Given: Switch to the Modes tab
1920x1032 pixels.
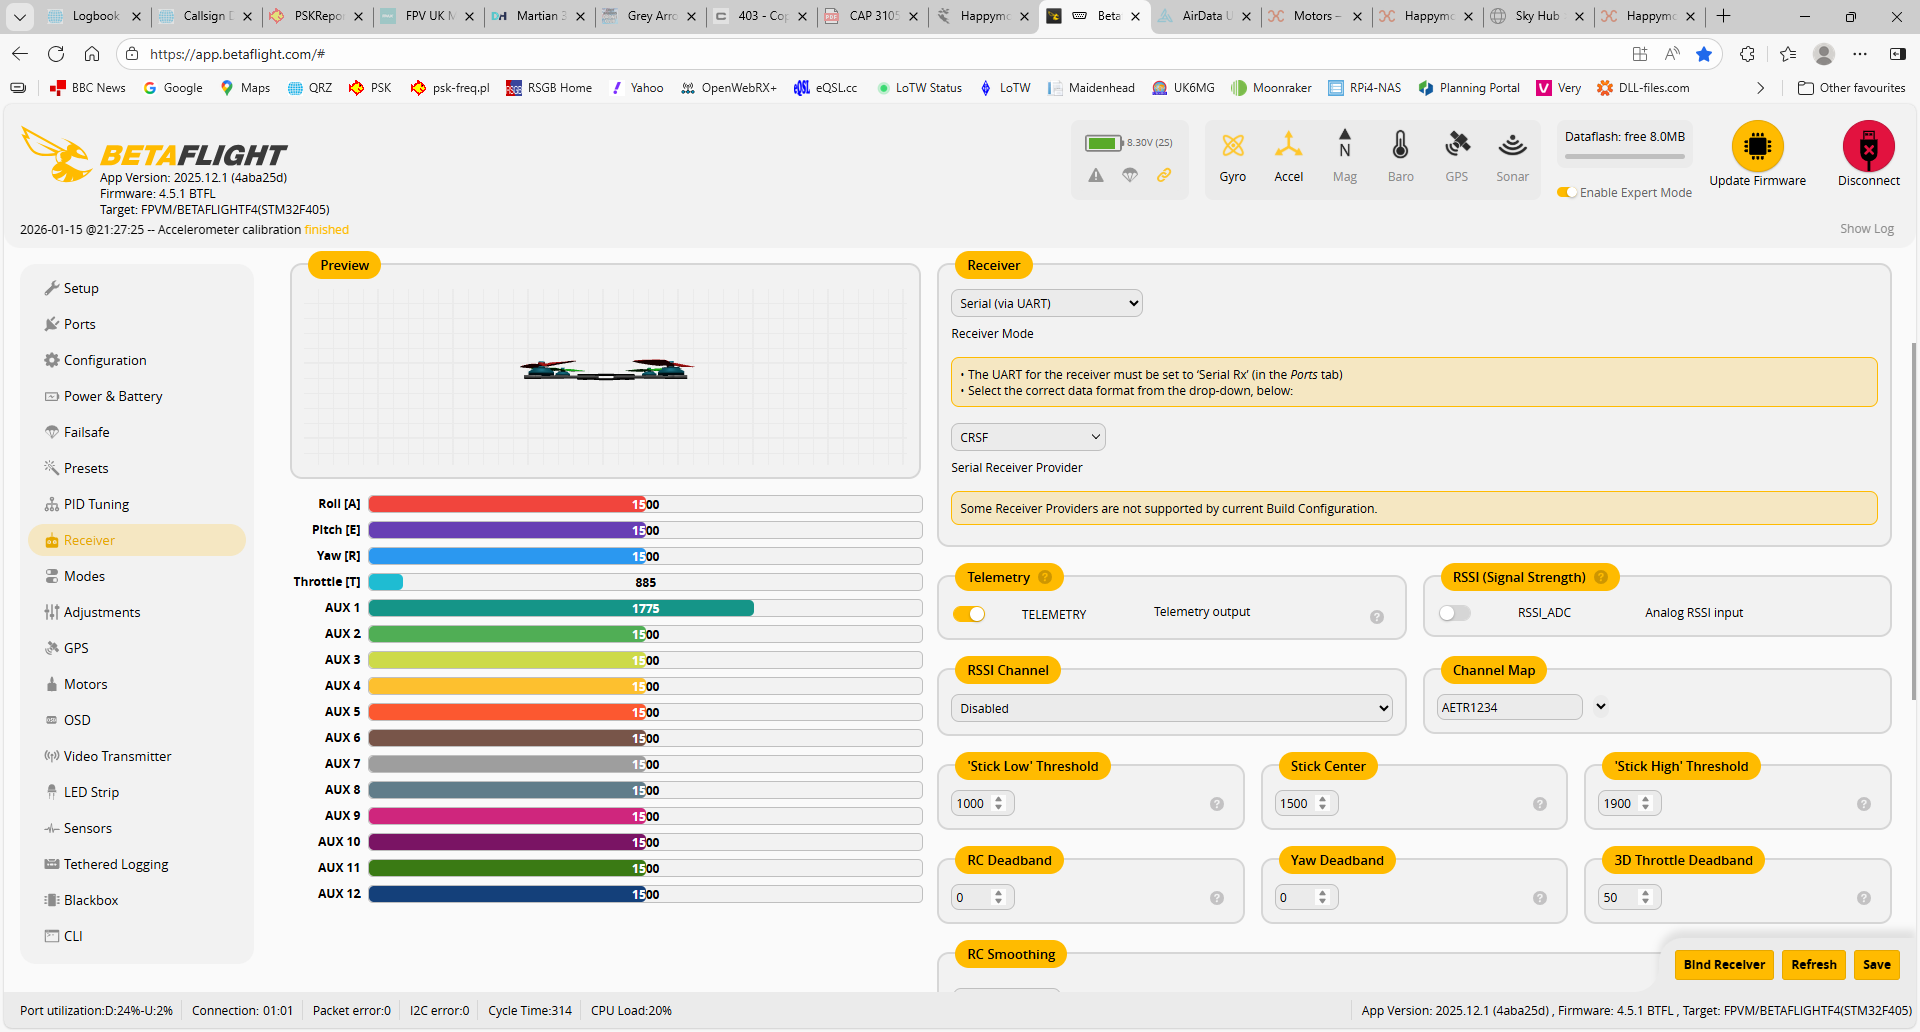Looking at the screenshot, I should pyautogui.click(x=84, y=576).
